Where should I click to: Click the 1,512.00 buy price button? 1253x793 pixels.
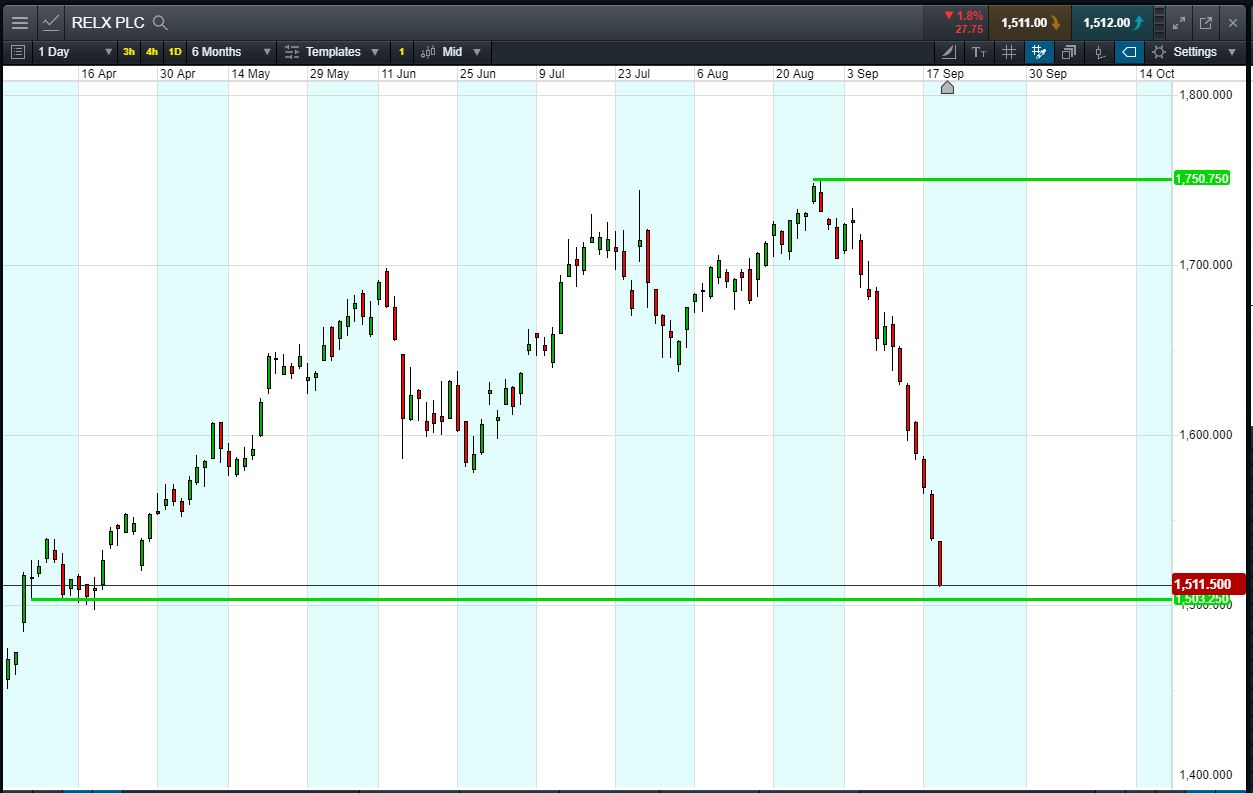[1111, 23]
